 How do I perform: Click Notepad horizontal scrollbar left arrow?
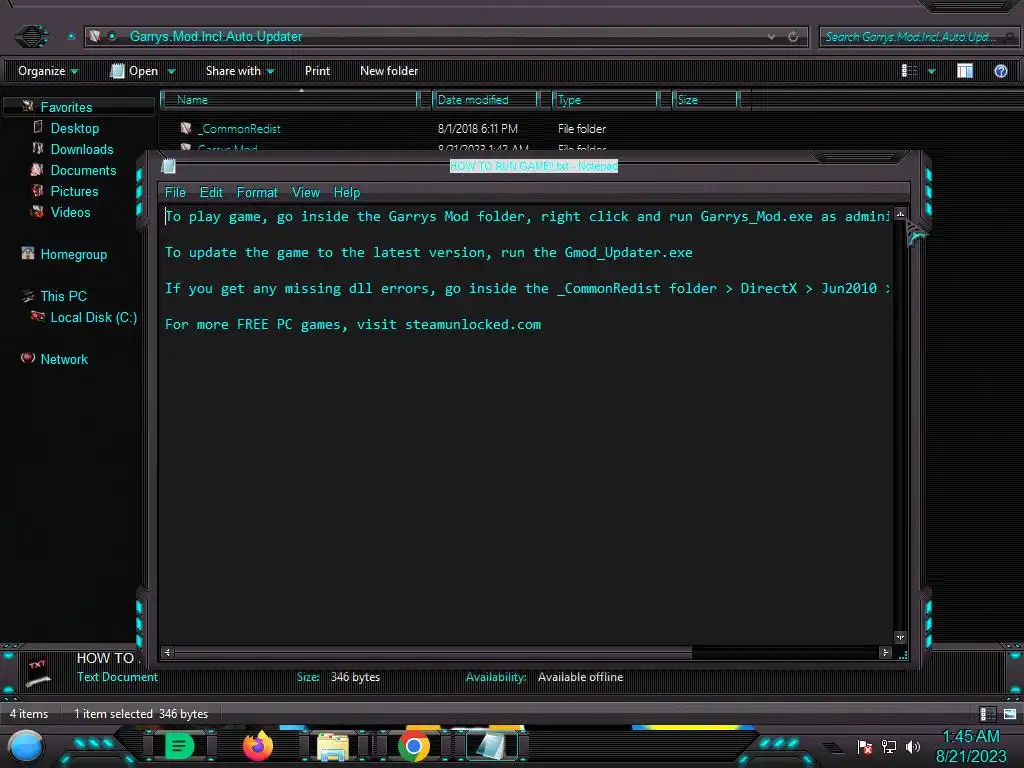[x=167, y=652]
